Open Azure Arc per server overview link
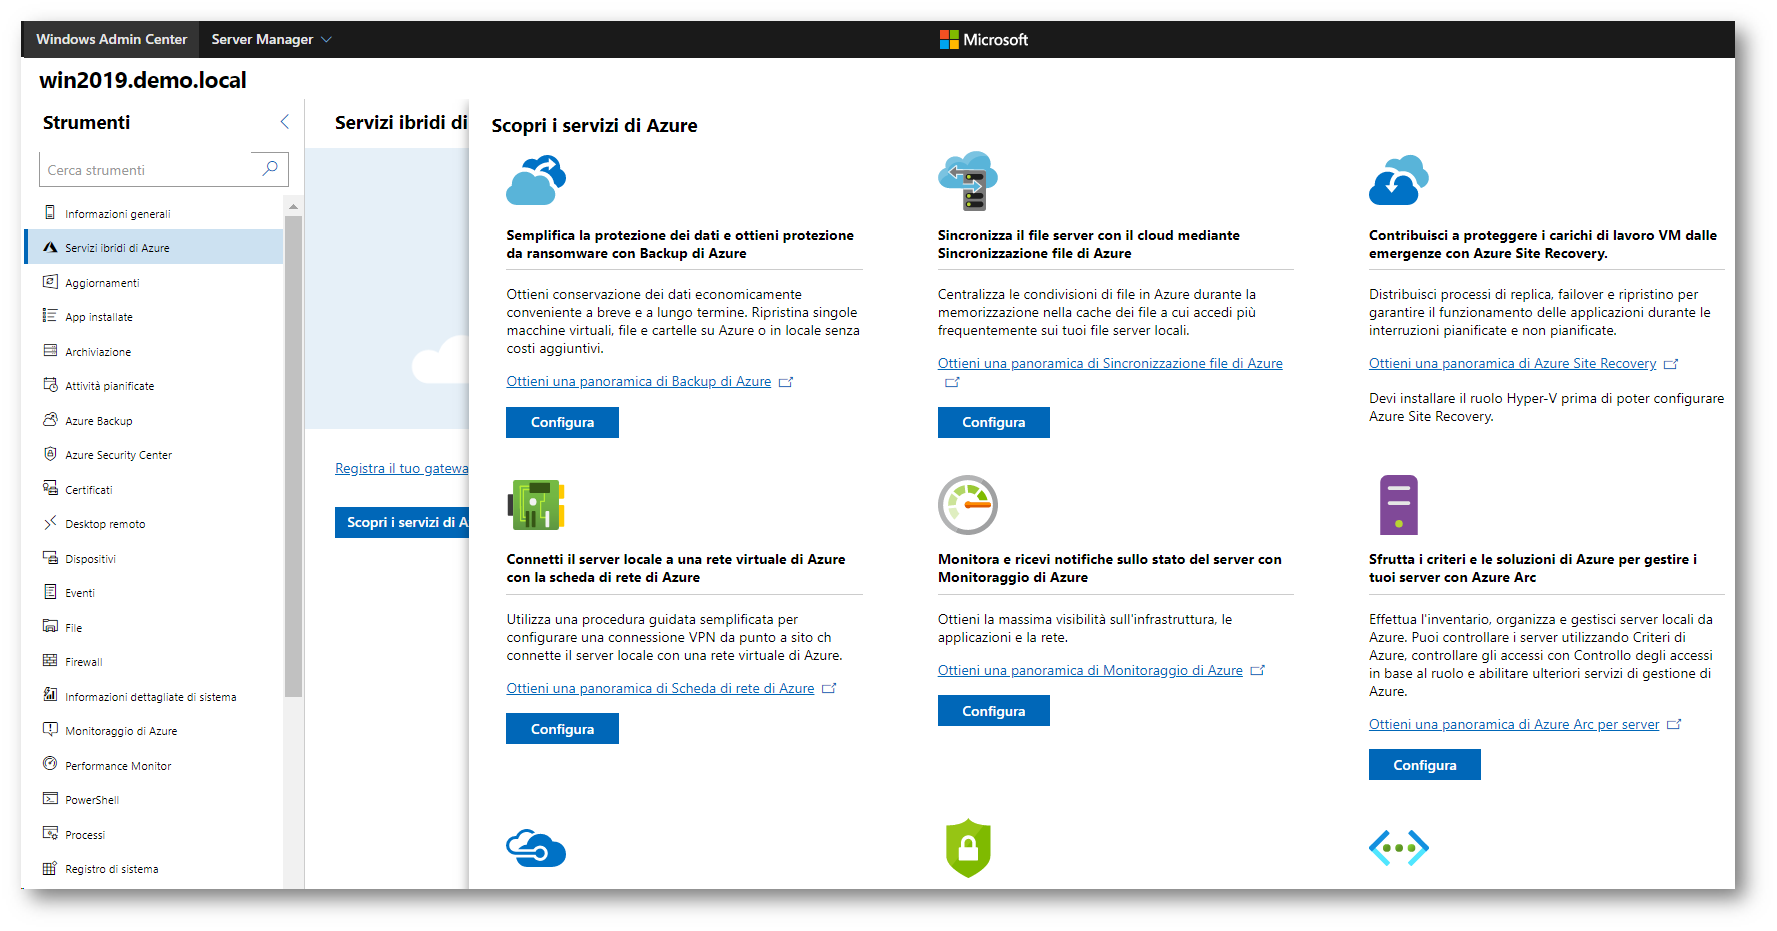Image resolution: width=1777 pixels, height=931 pixels. [1514, 724]
